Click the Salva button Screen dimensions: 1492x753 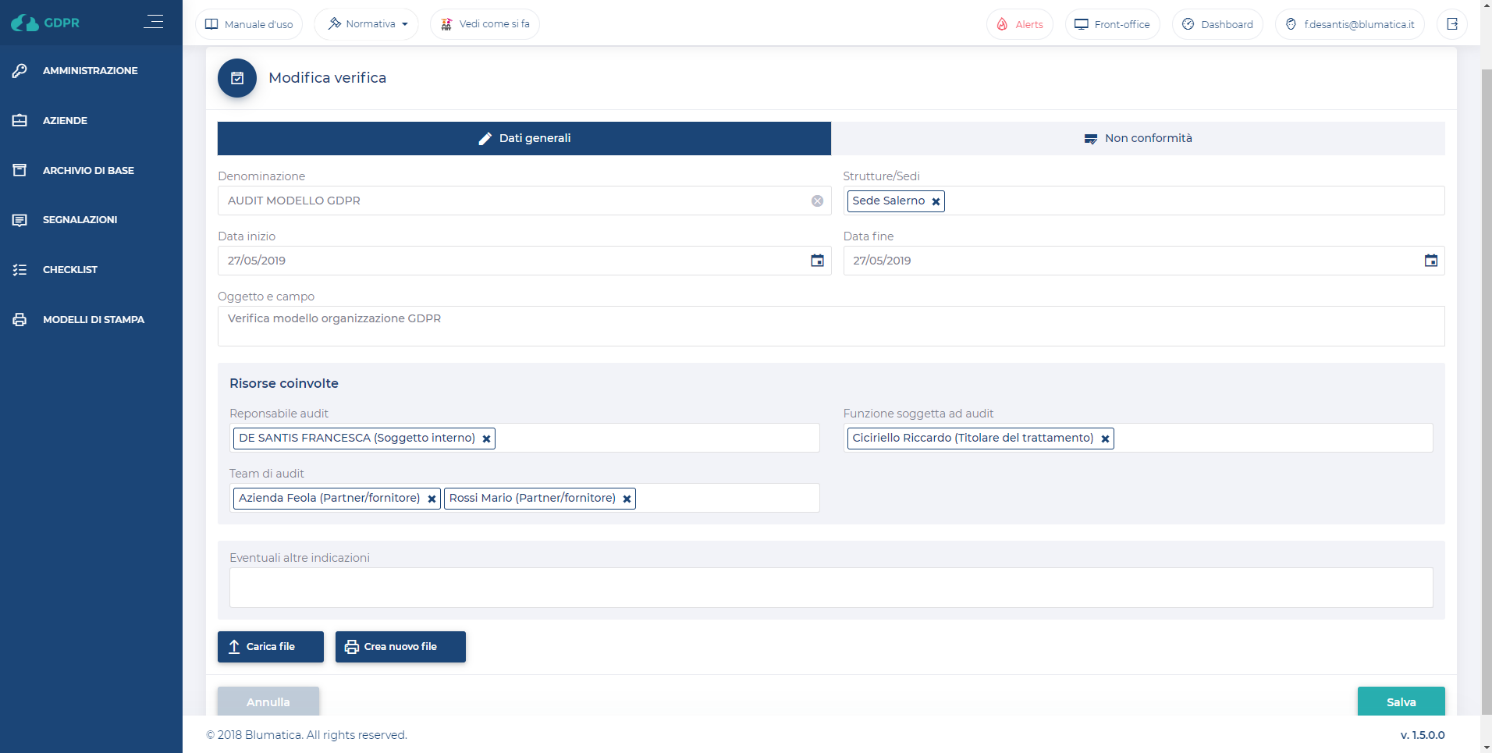point(1400,702)
